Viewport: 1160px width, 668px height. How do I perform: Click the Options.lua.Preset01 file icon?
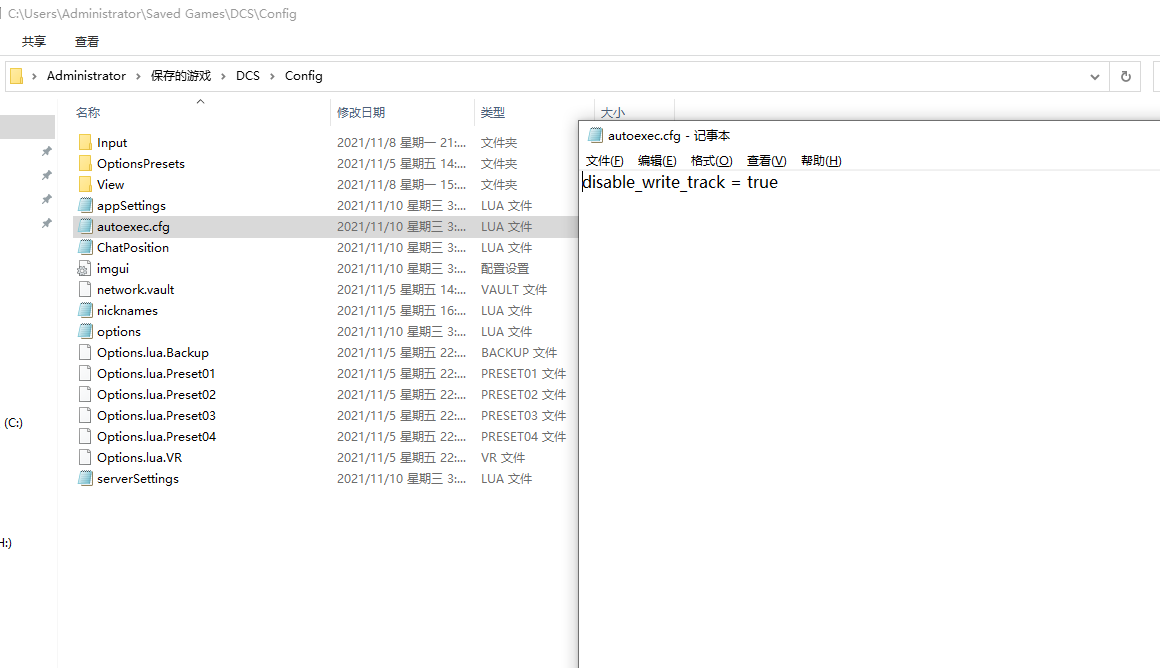pos(85,374)
